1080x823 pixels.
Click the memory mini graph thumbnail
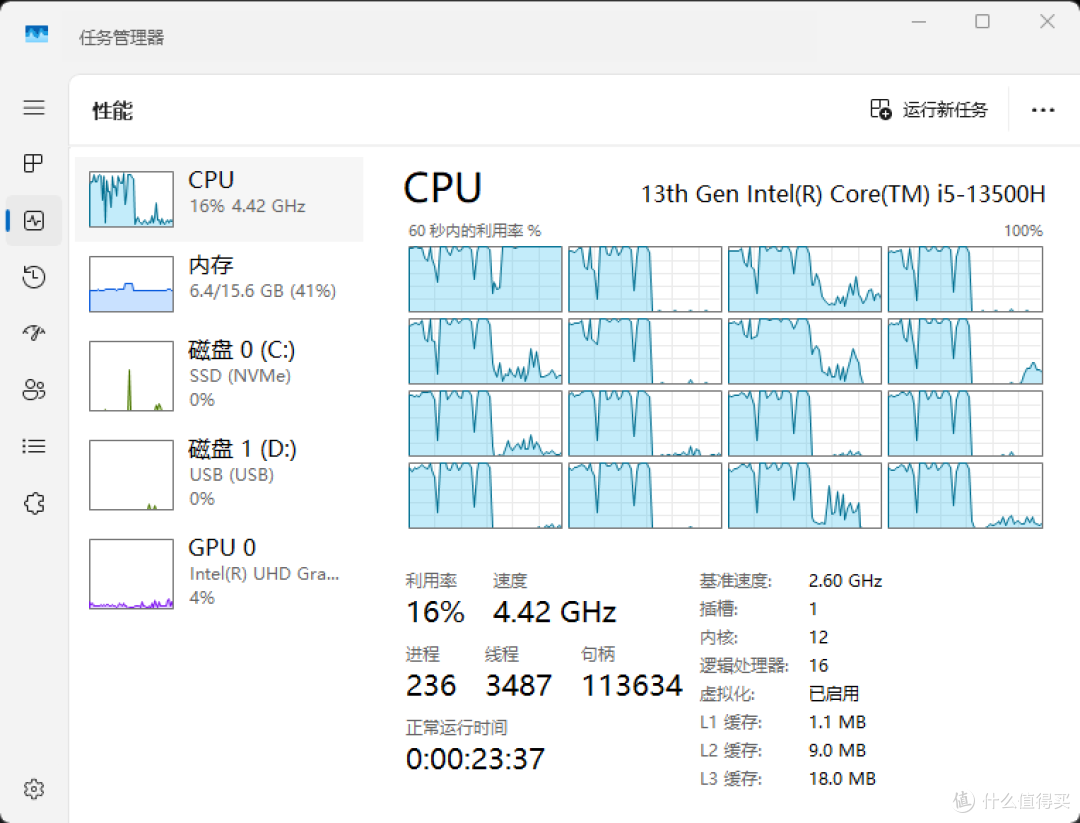point(132,284)
